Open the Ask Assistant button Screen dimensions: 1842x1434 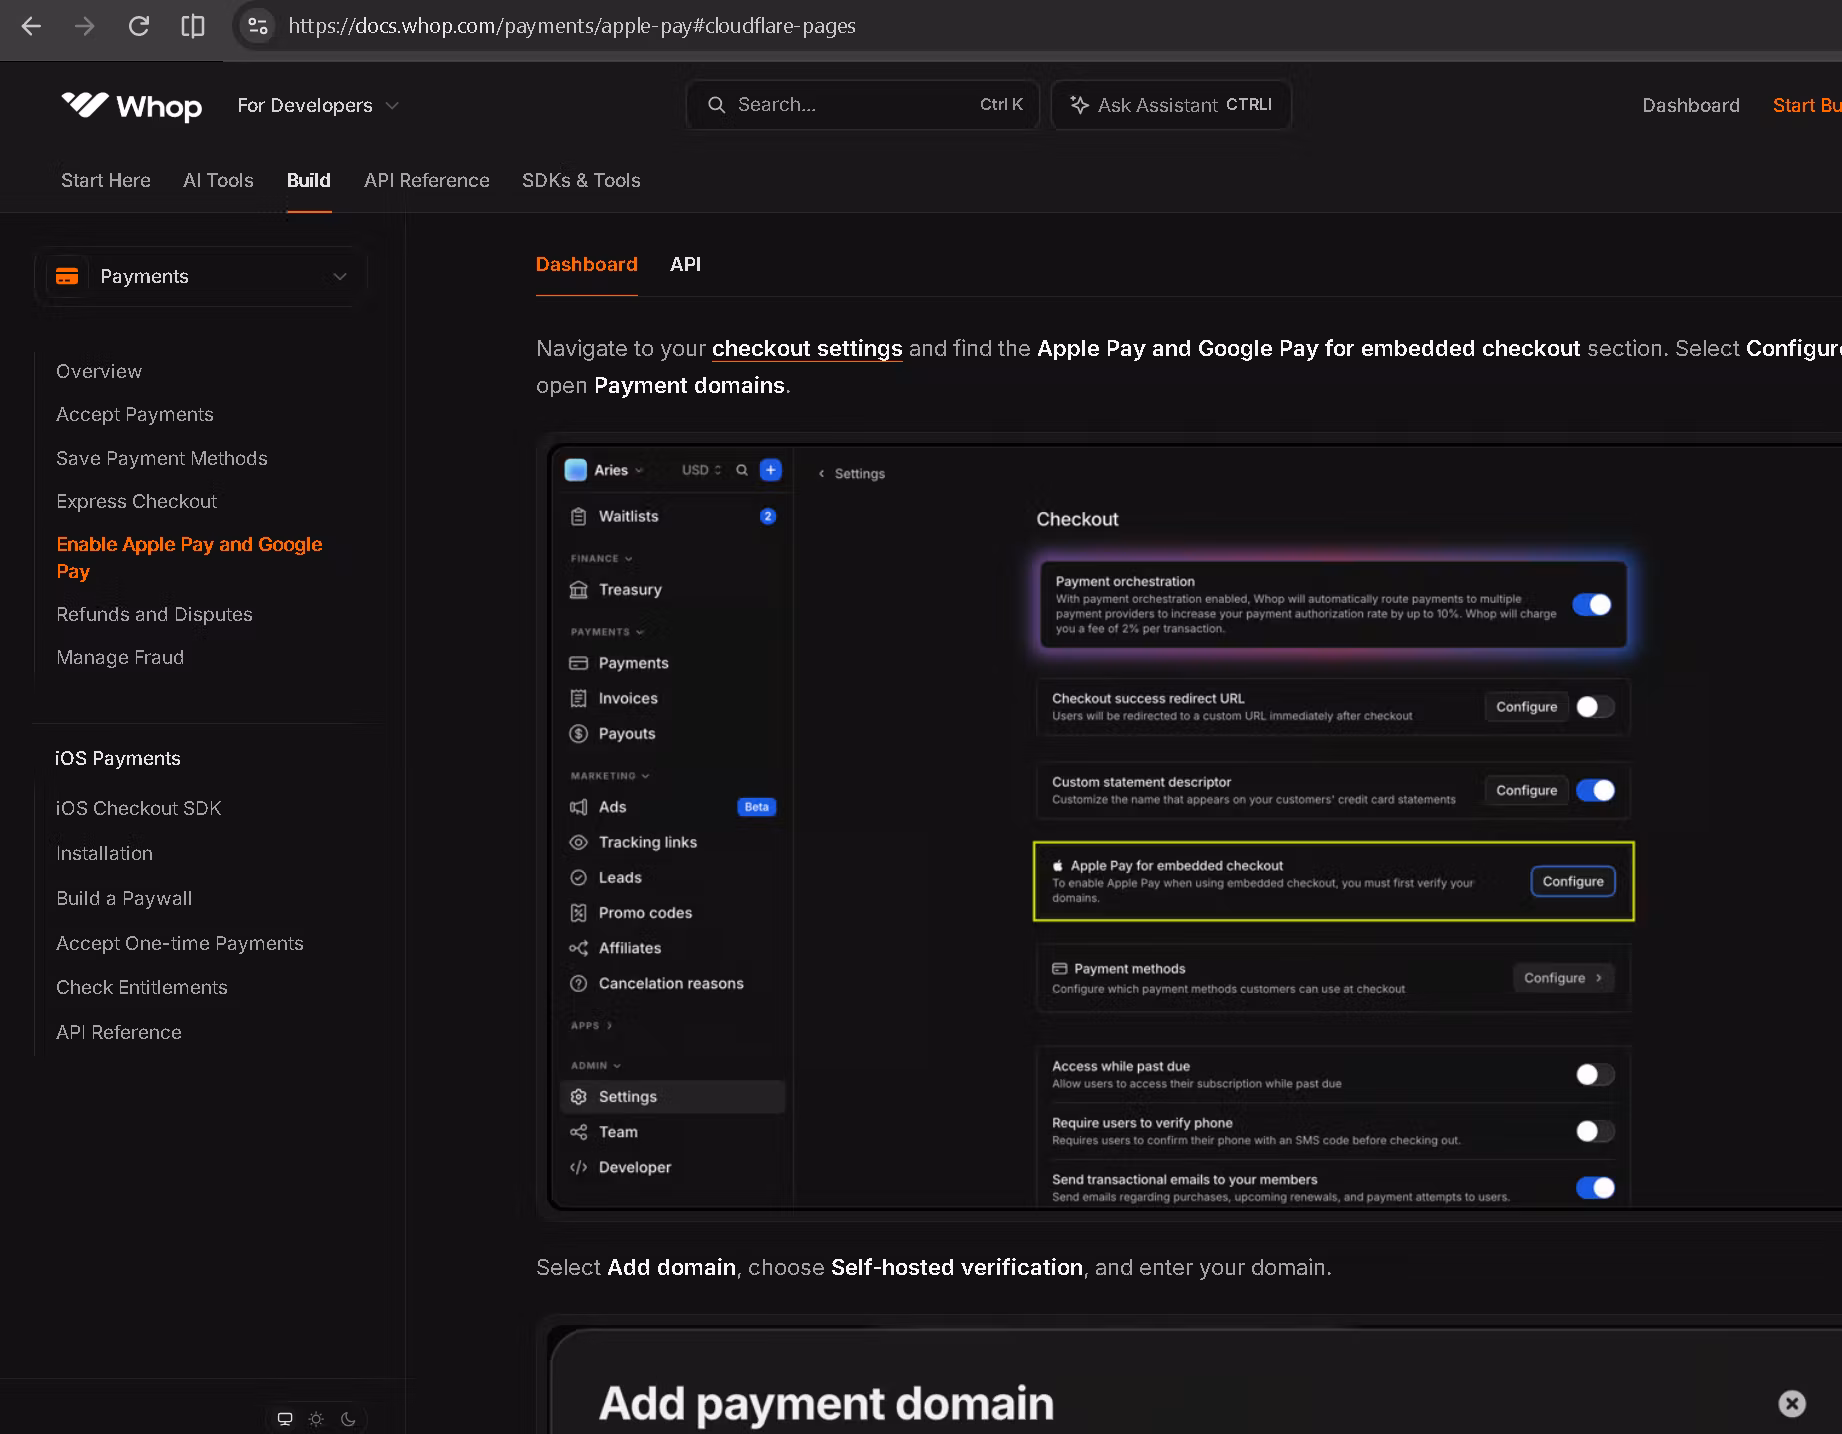1171,105
